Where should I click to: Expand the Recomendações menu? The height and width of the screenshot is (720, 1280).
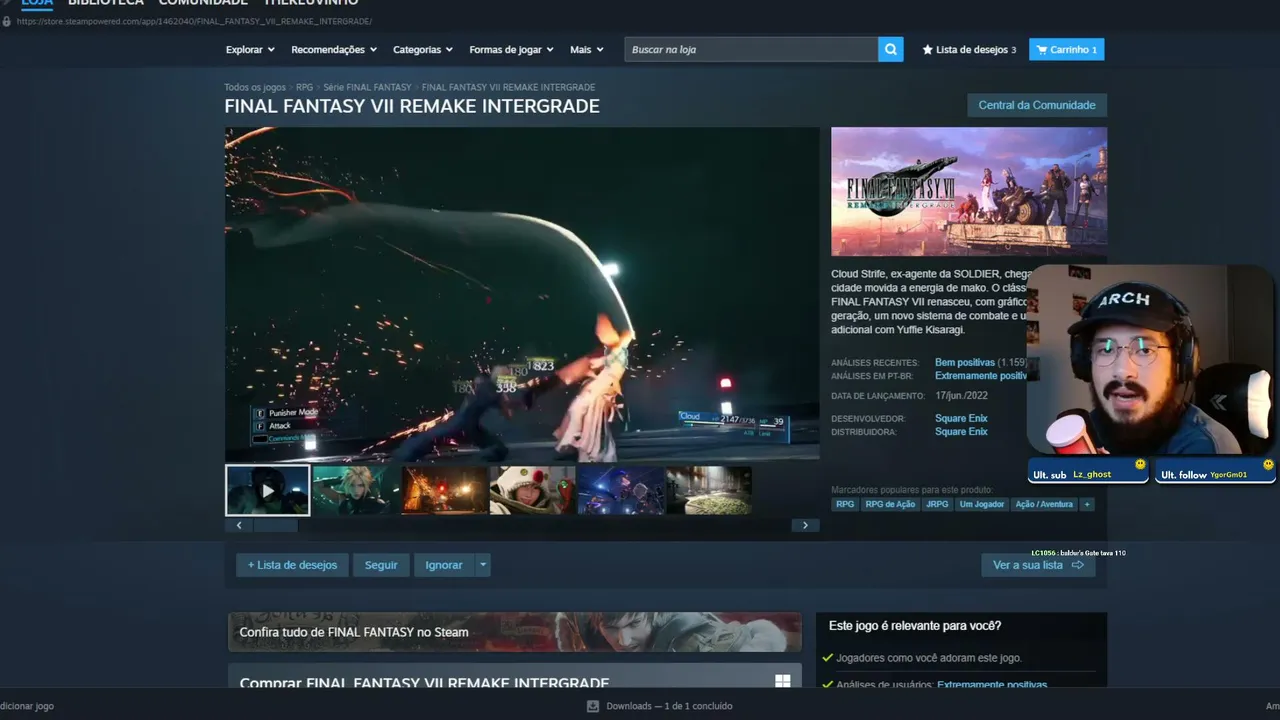coord(334,49)
